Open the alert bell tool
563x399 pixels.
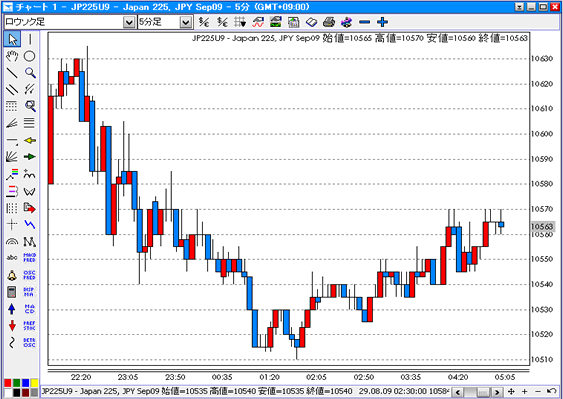point(12,275)
